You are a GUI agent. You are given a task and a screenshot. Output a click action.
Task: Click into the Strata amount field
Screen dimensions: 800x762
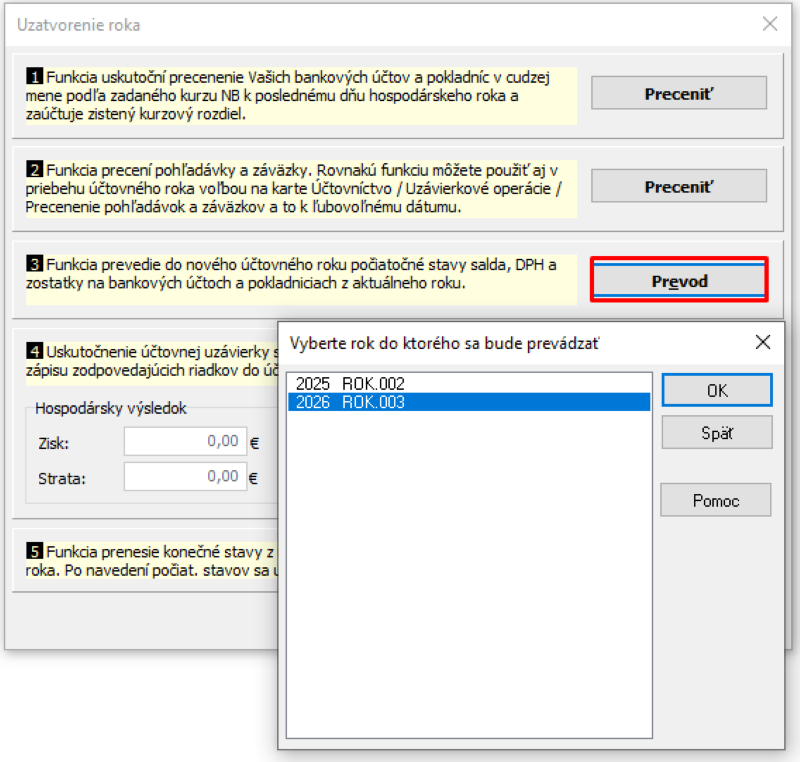(185, 477)
